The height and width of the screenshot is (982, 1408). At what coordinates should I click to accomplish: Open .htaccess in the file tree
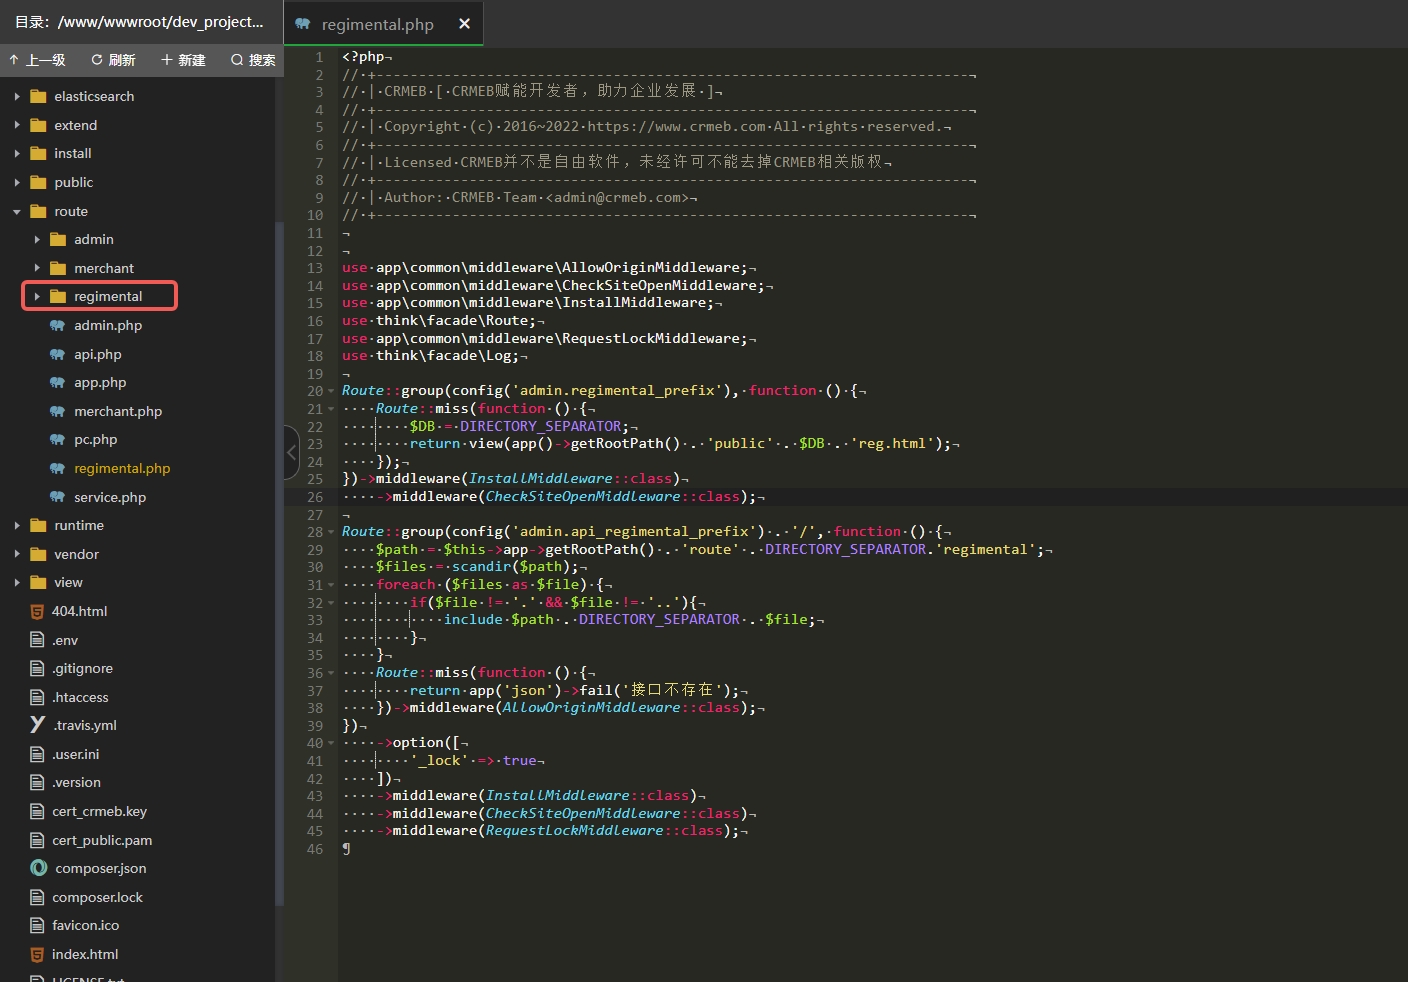click(81, 698)
